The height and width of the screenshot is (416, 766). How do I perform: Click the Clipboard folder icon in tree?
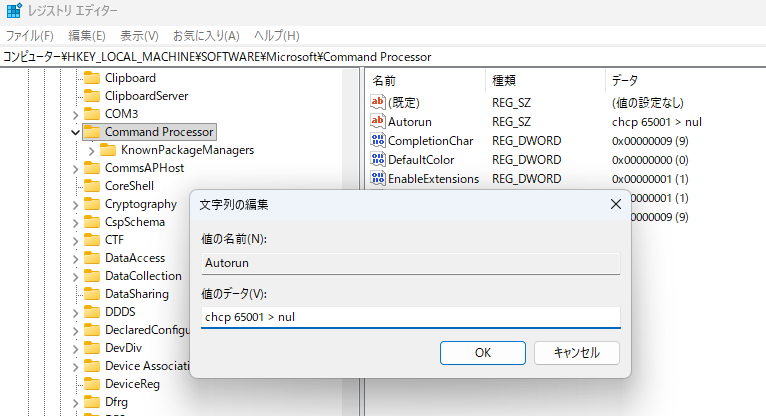92,78
